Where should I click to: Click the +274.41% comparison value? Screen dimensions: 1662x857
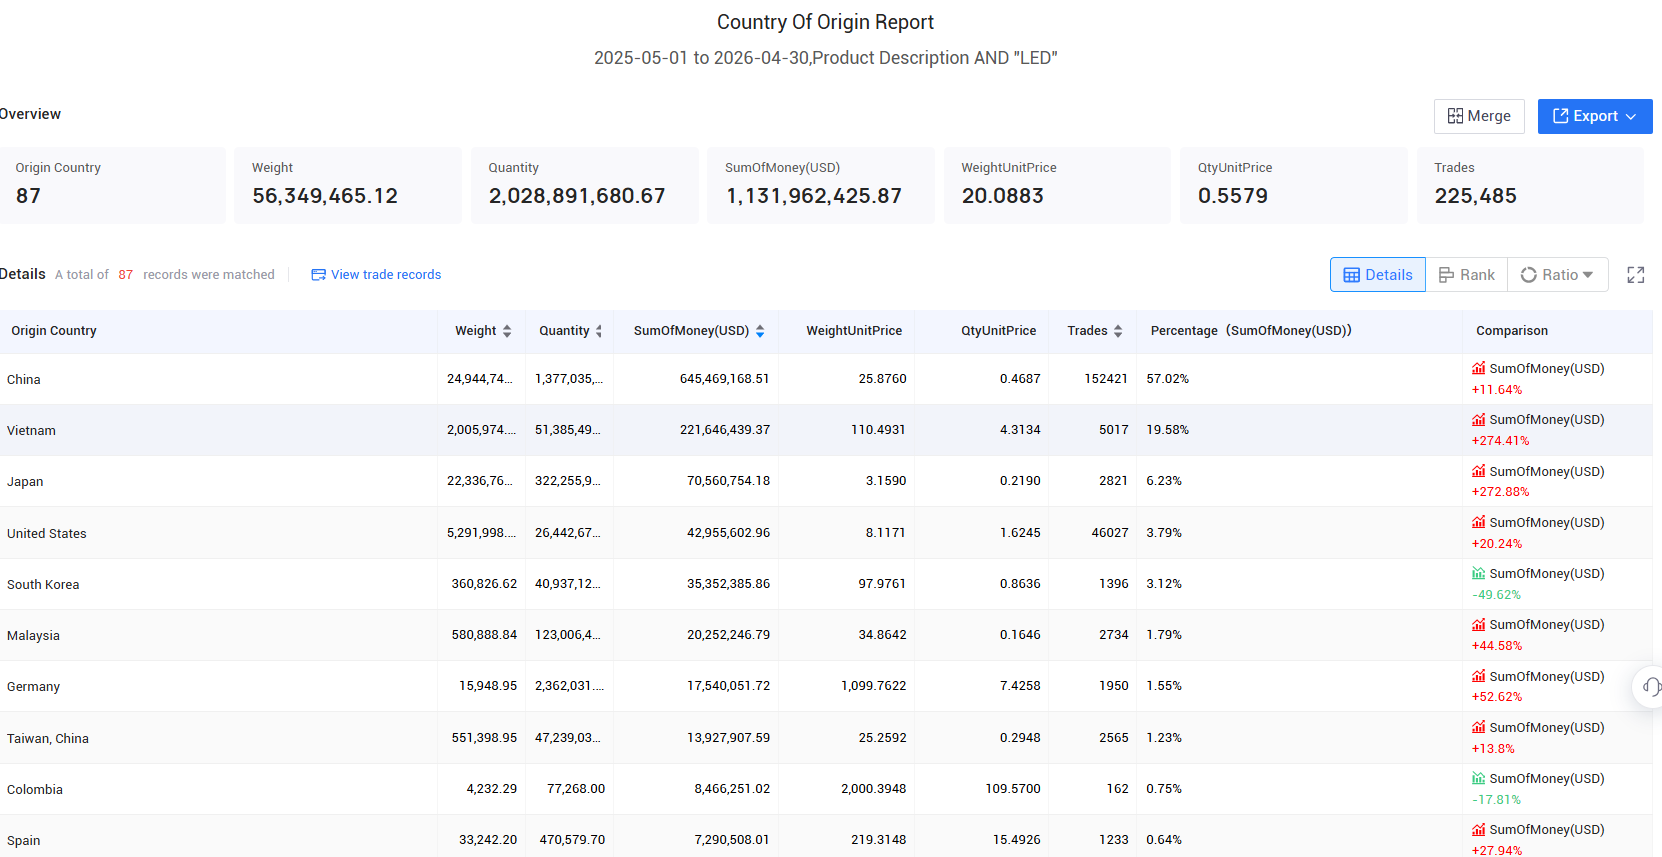coord(1500,441)
